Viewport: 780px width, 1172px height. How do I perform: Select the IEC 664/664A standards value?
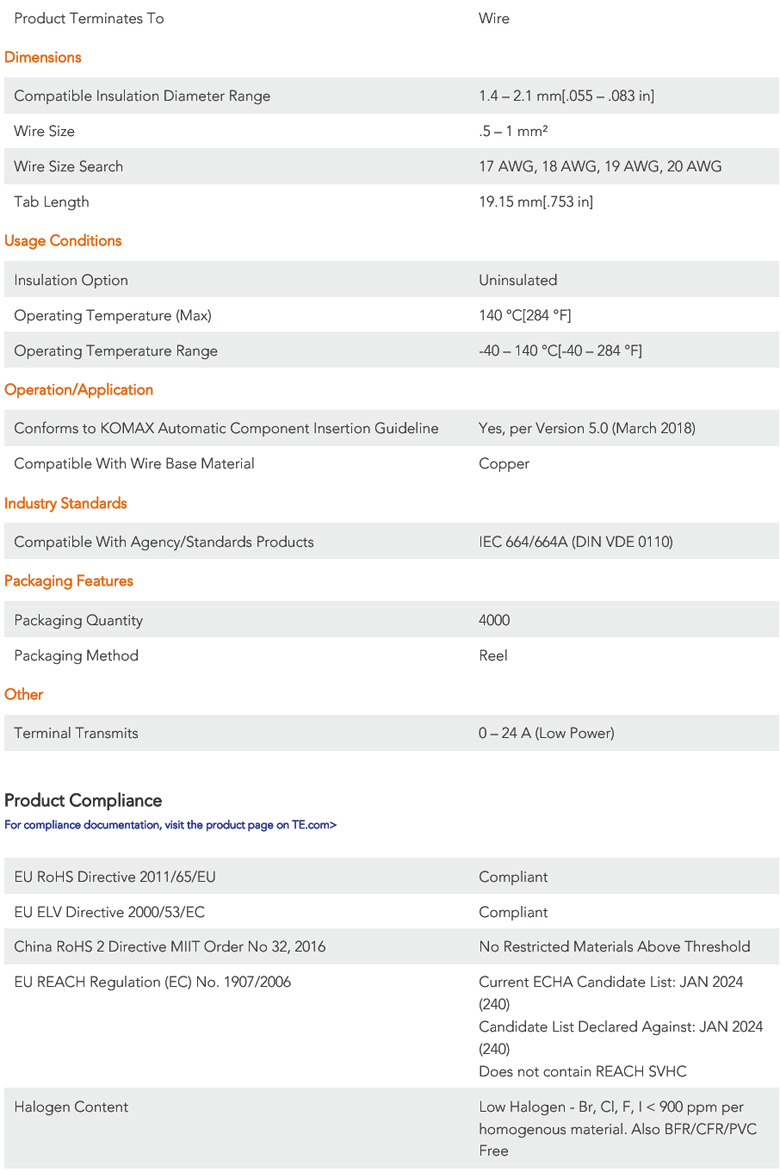click(576, 542)
